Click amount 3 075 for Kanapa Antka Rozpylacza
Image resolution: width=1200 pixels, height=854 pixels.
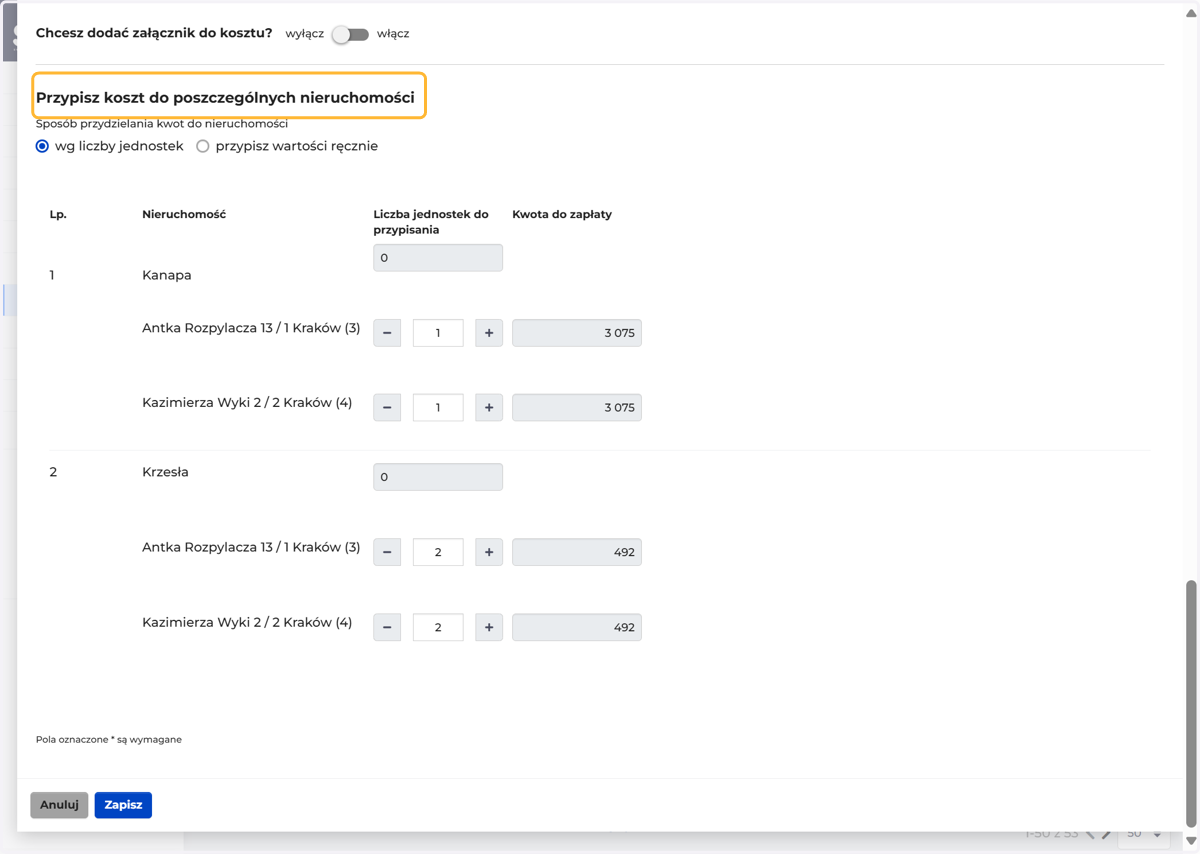pyautogui.click(x=577, y=333)
